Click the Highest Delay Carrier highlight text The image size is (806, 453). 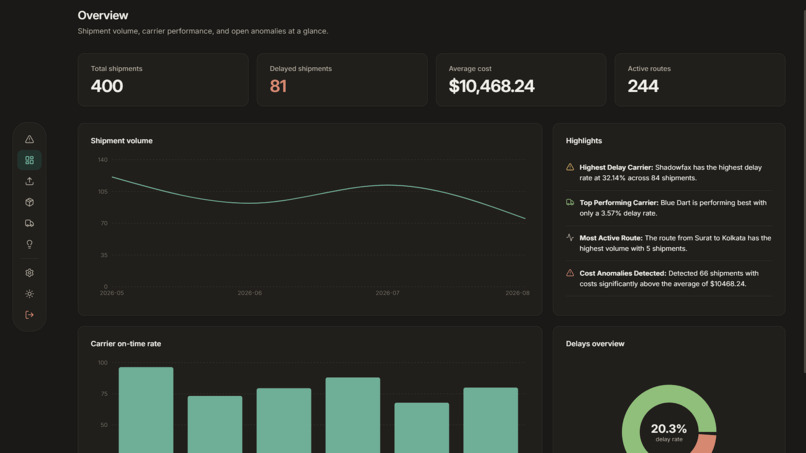coord(670,173)
